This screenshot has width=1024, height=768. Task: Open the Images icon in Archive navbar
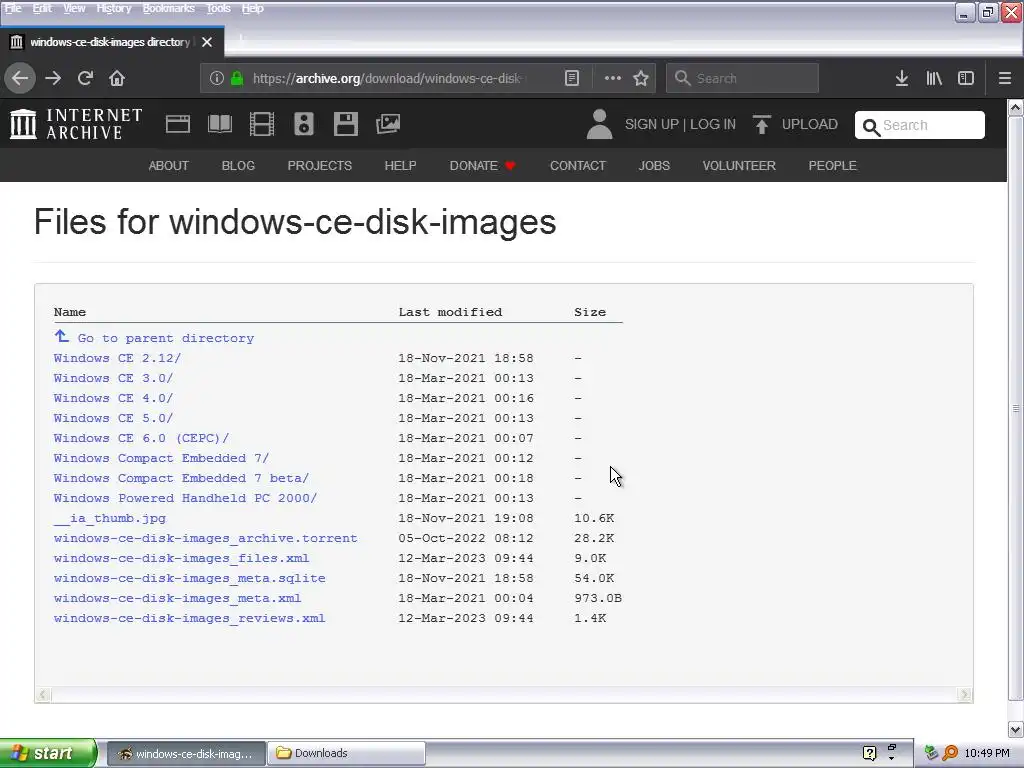click(x=388, y=124)
